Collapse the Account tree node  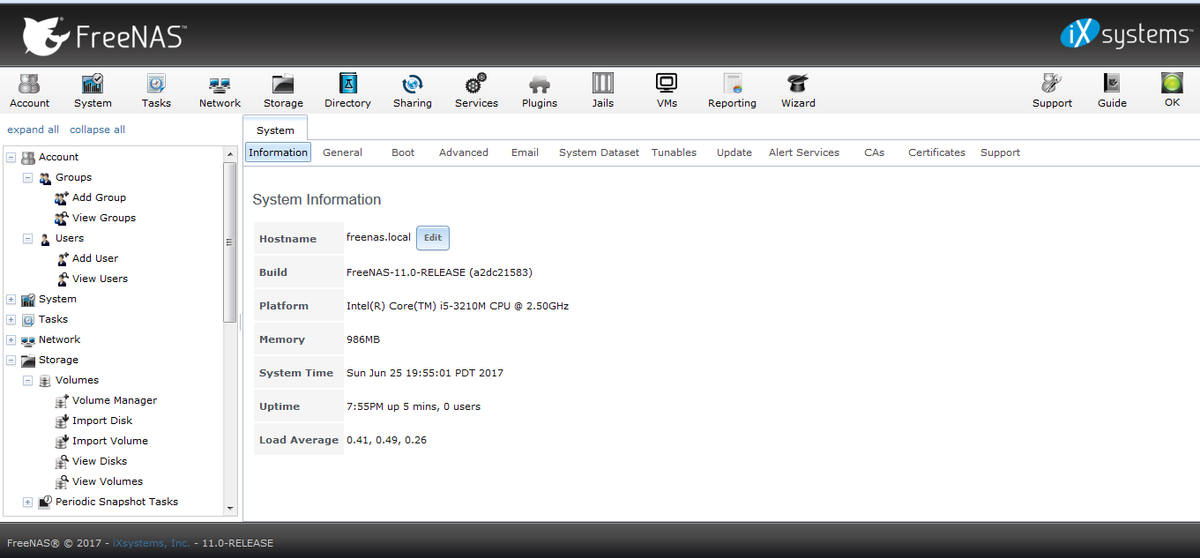click(x=11, y=157)
